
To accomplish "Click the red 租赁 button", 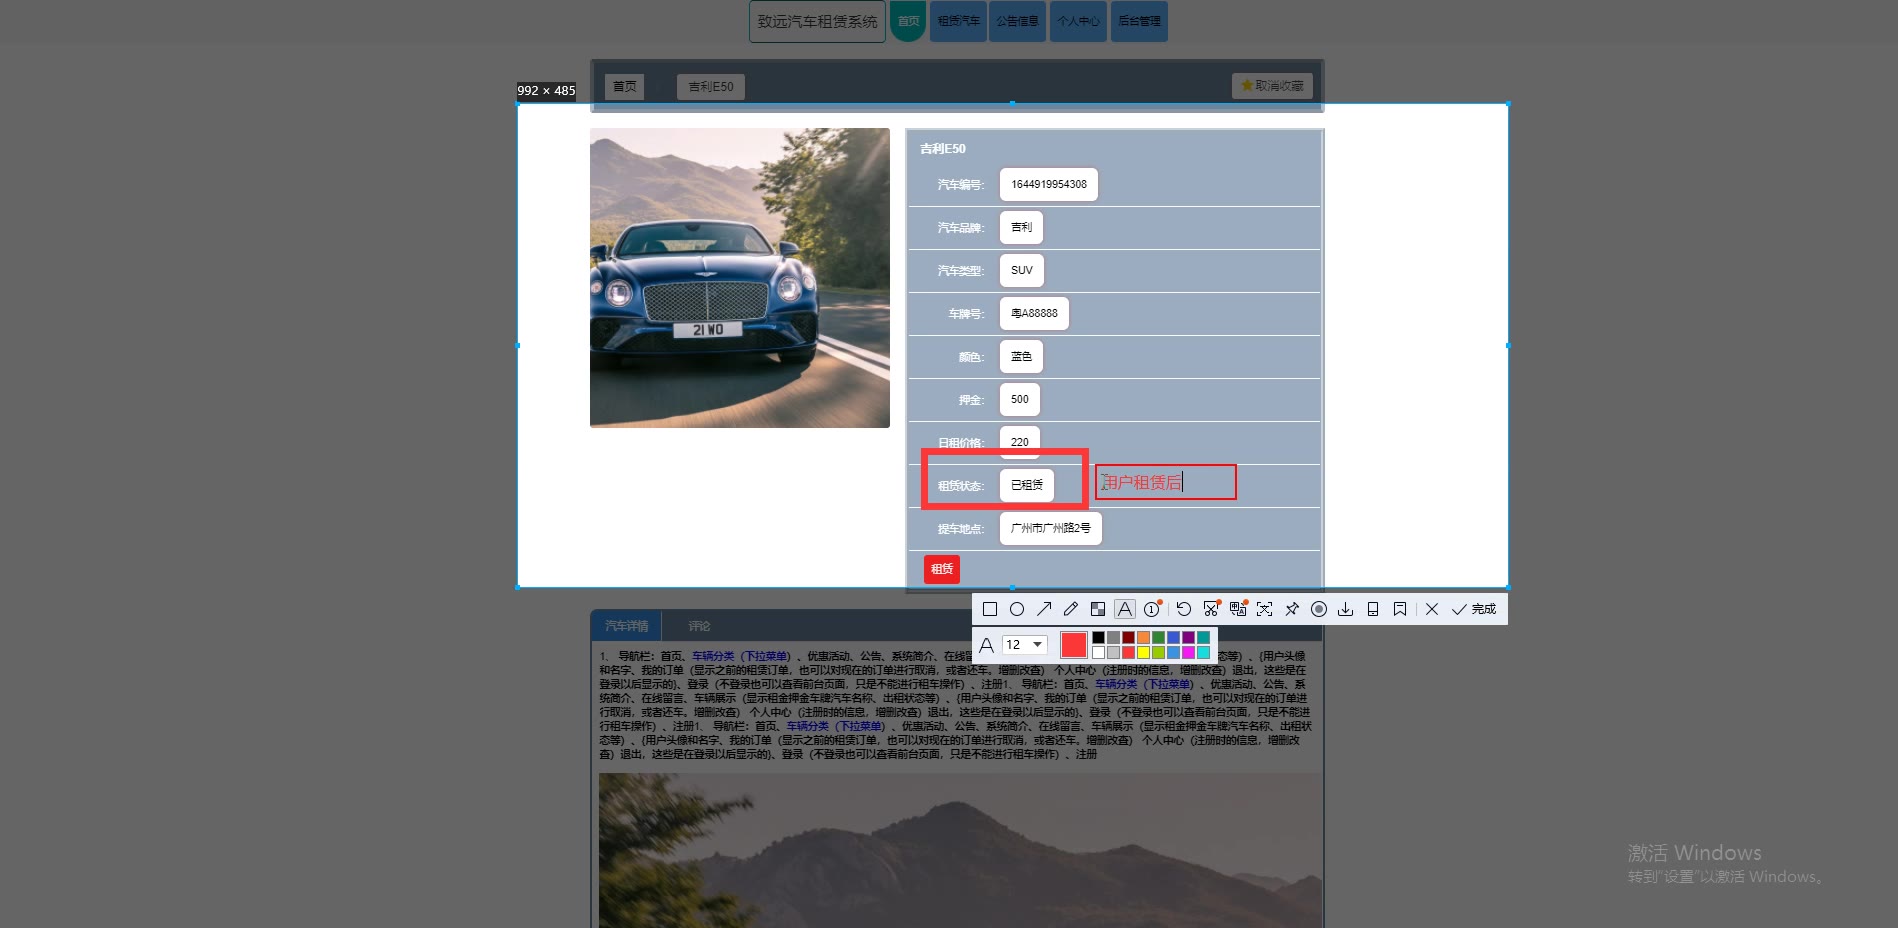I will pos(942,569).
